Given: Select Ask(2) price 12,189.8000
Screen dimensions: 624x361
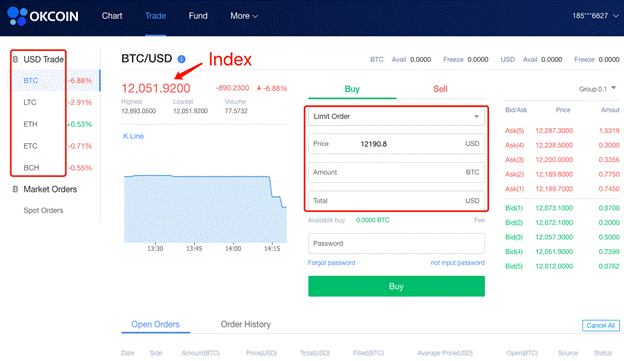Looking at the screenshot, I should (x=554, y=174).
